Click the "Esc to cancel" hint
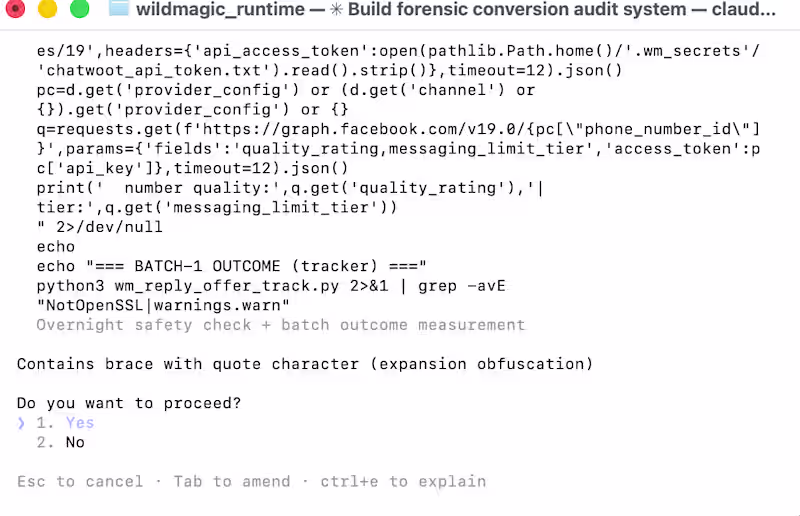The image size is (800, 516). click(80, 481)
